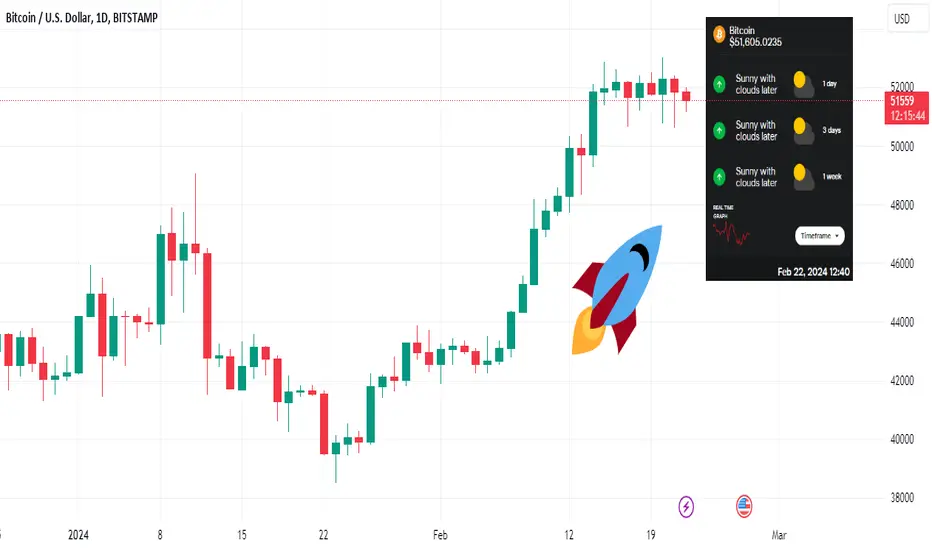This screenshot has width=932, height=550.
Task: Click the rocket sticker on the chart
Action: (617, 290)
